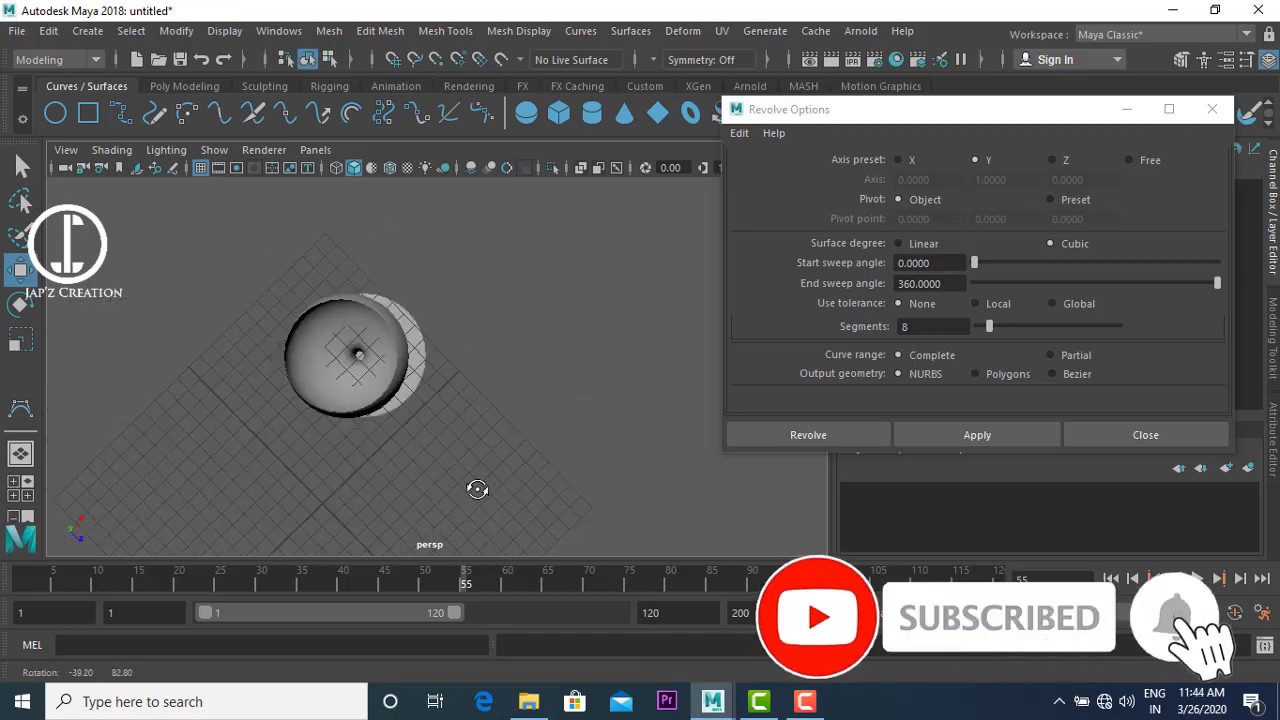
Task: Adjust the Segments slider
Action: [x=989, y=327]
